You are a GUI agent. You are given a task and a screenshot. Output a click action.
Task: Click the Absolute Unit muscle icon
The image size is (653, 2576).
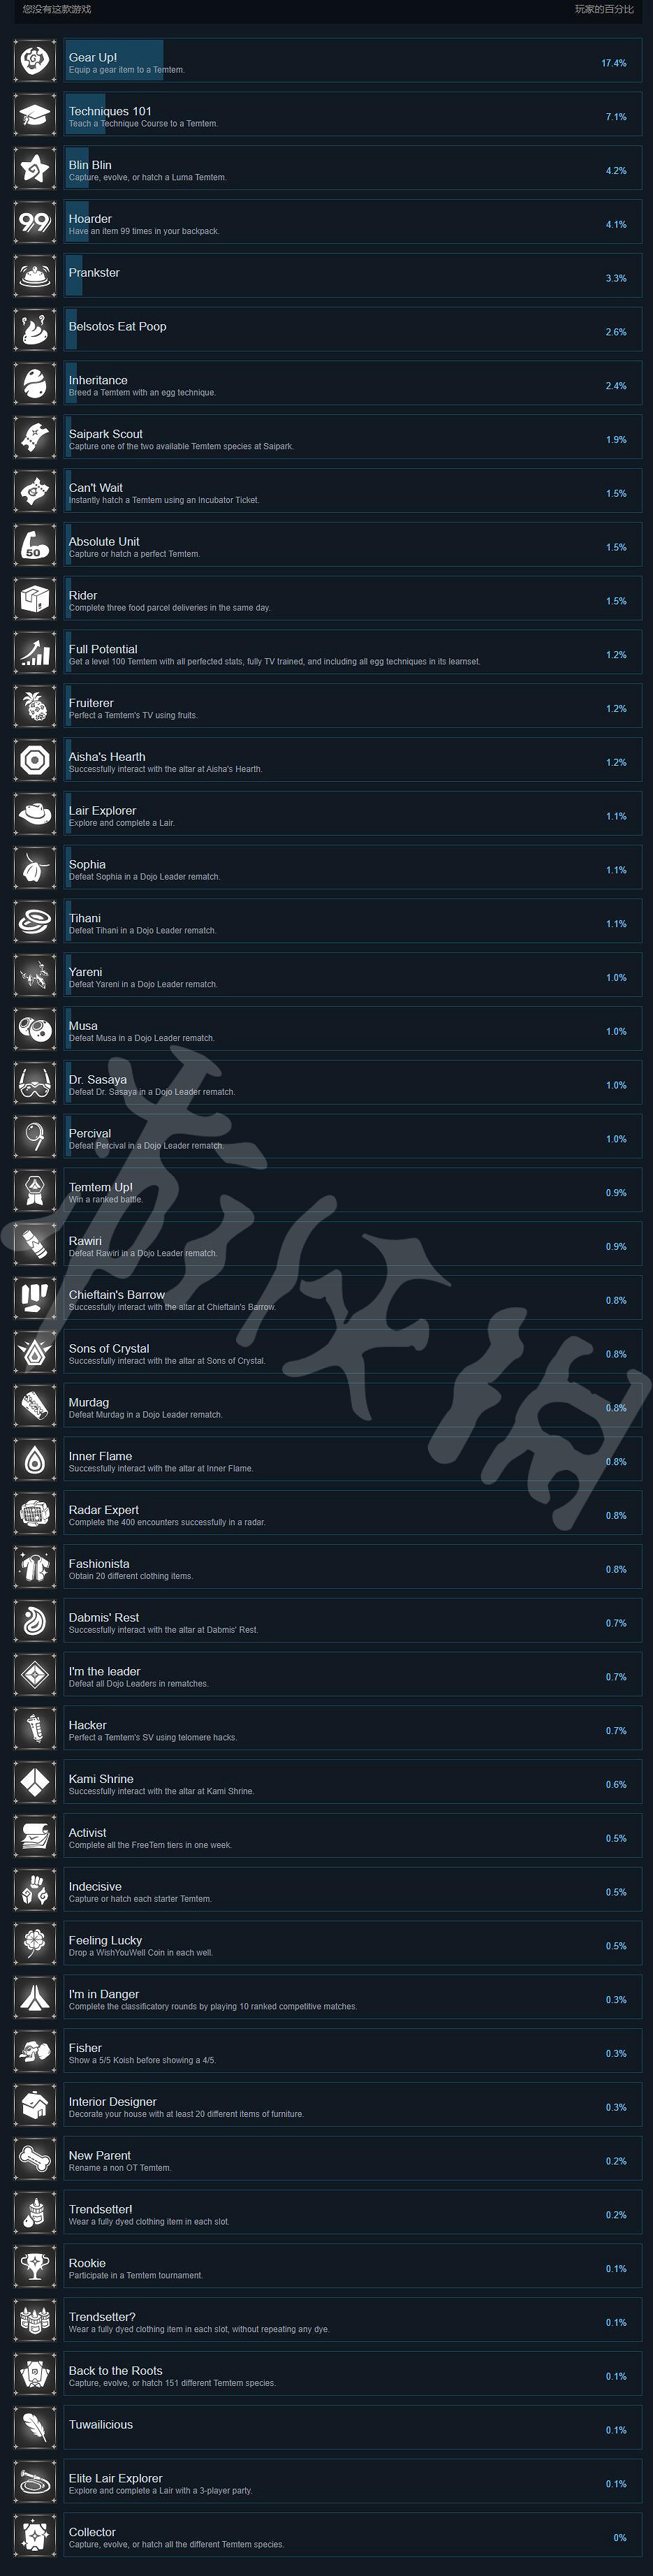tap(35, 545)
